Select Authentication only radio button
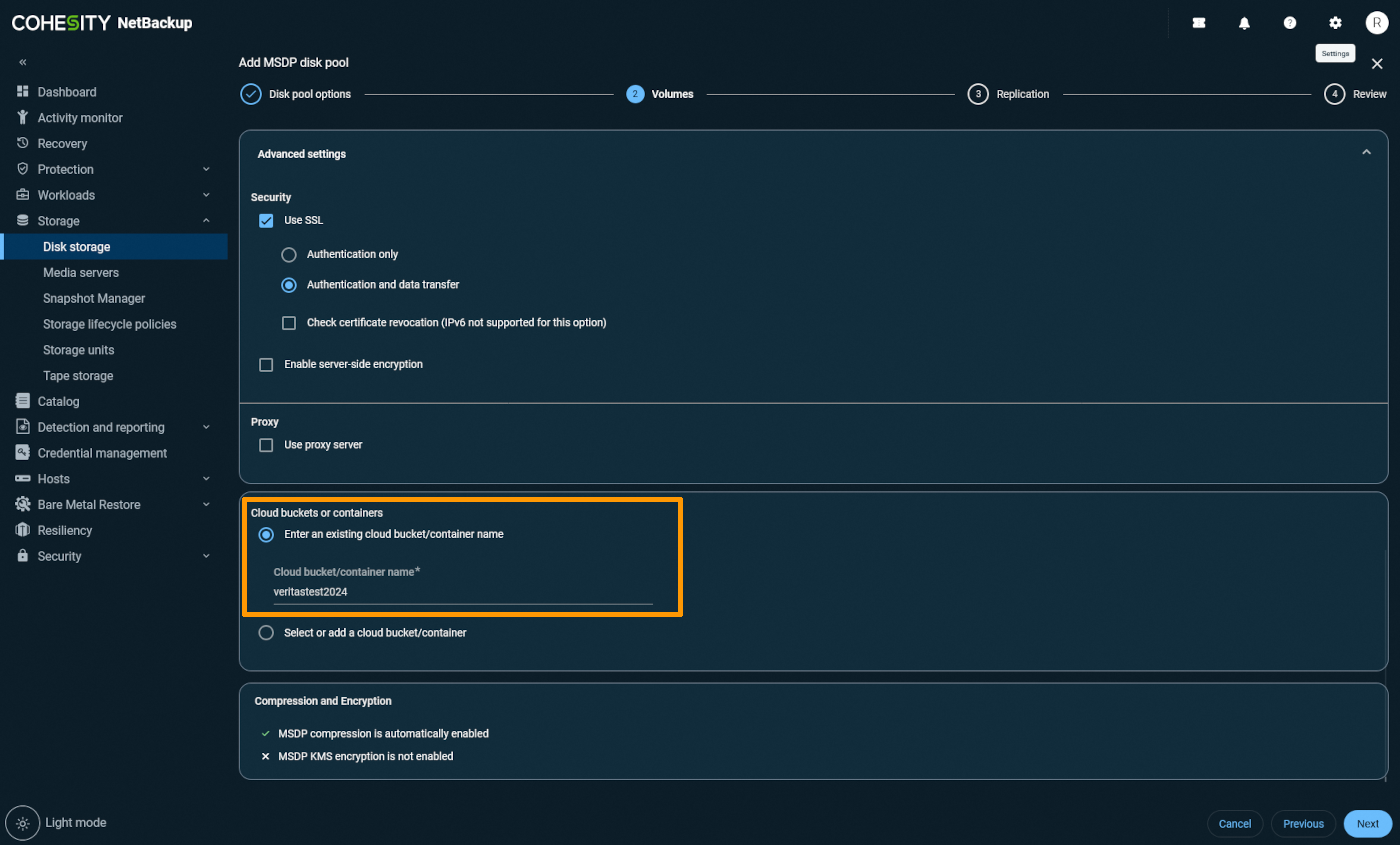 pyautogui.click(x=289, y=255)
